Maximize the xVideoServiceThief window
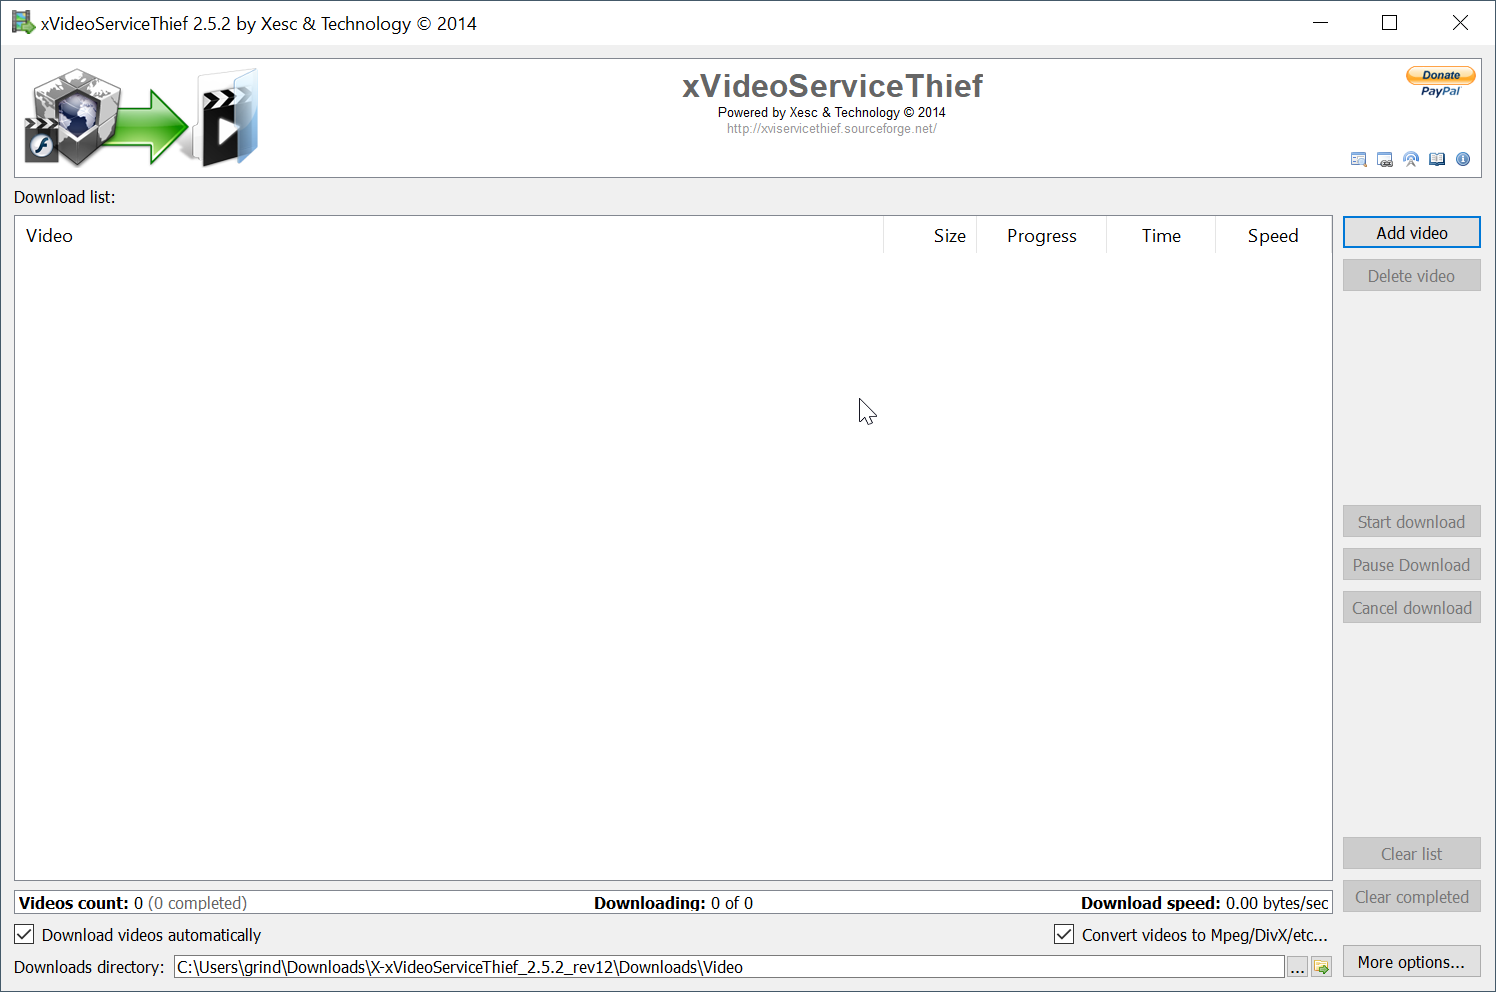This screenshot has width=1496, height=992. [x=1389, y=23]
